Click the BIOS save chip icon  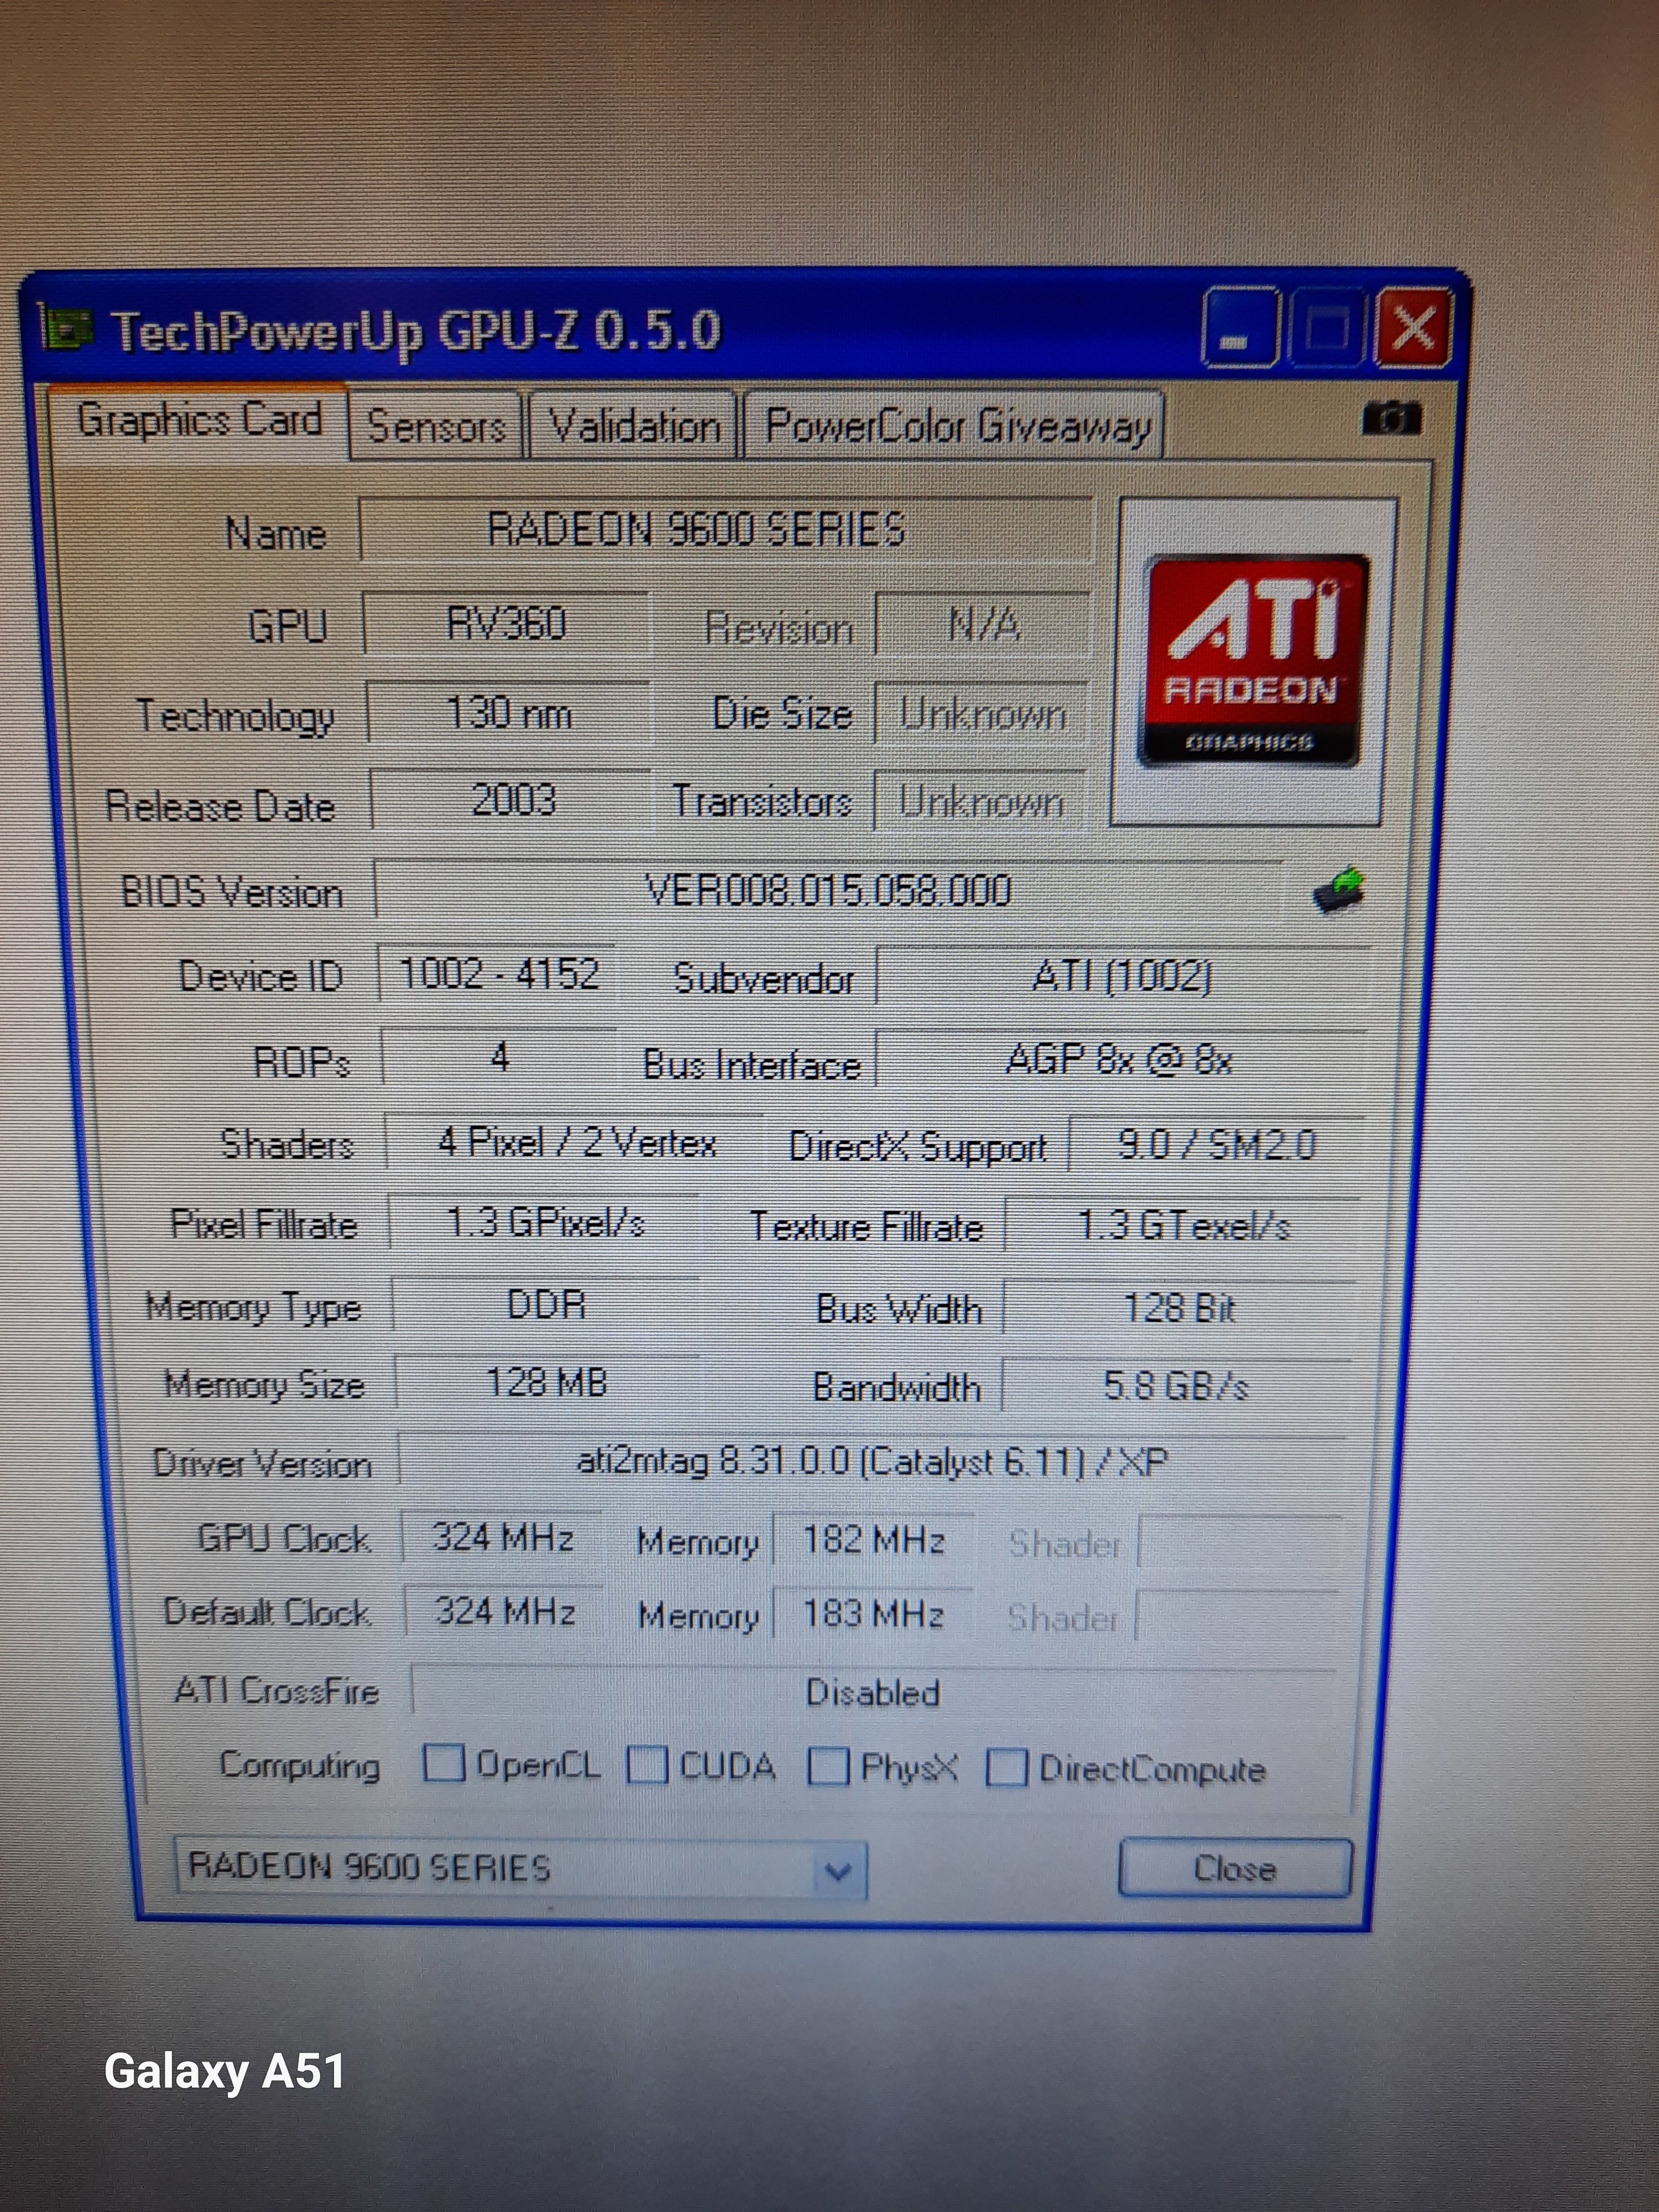1339,890
